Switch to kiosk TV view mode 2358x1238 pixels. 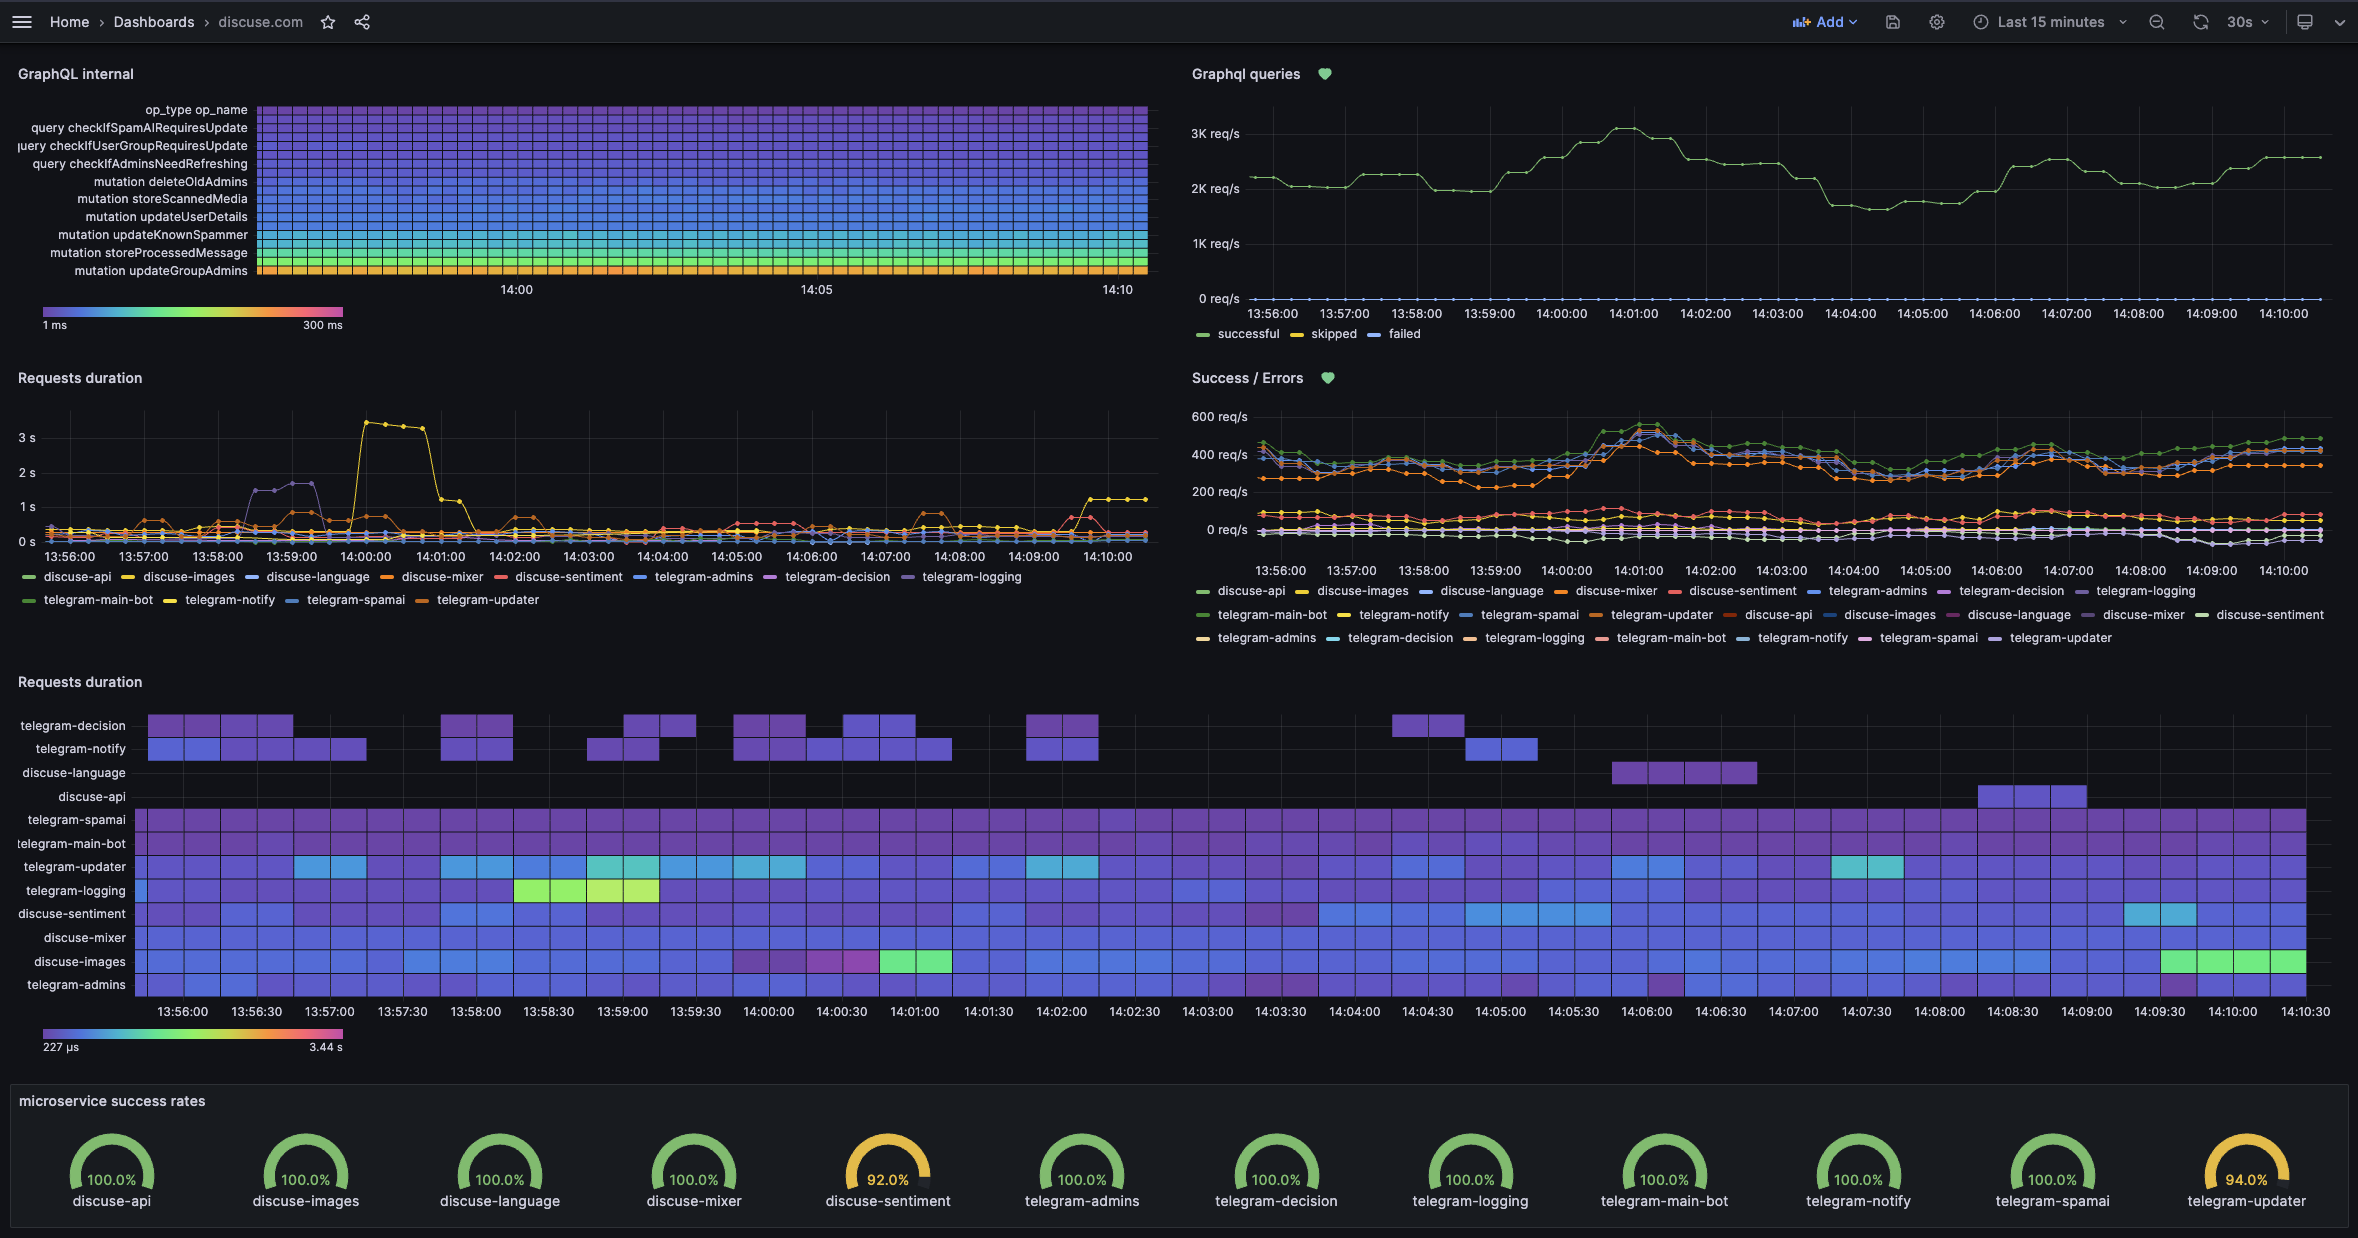click(x=2305, y=22)
